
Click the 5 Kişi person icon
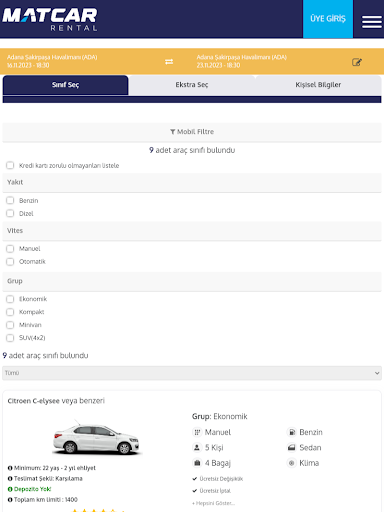(x=197, y=448)
